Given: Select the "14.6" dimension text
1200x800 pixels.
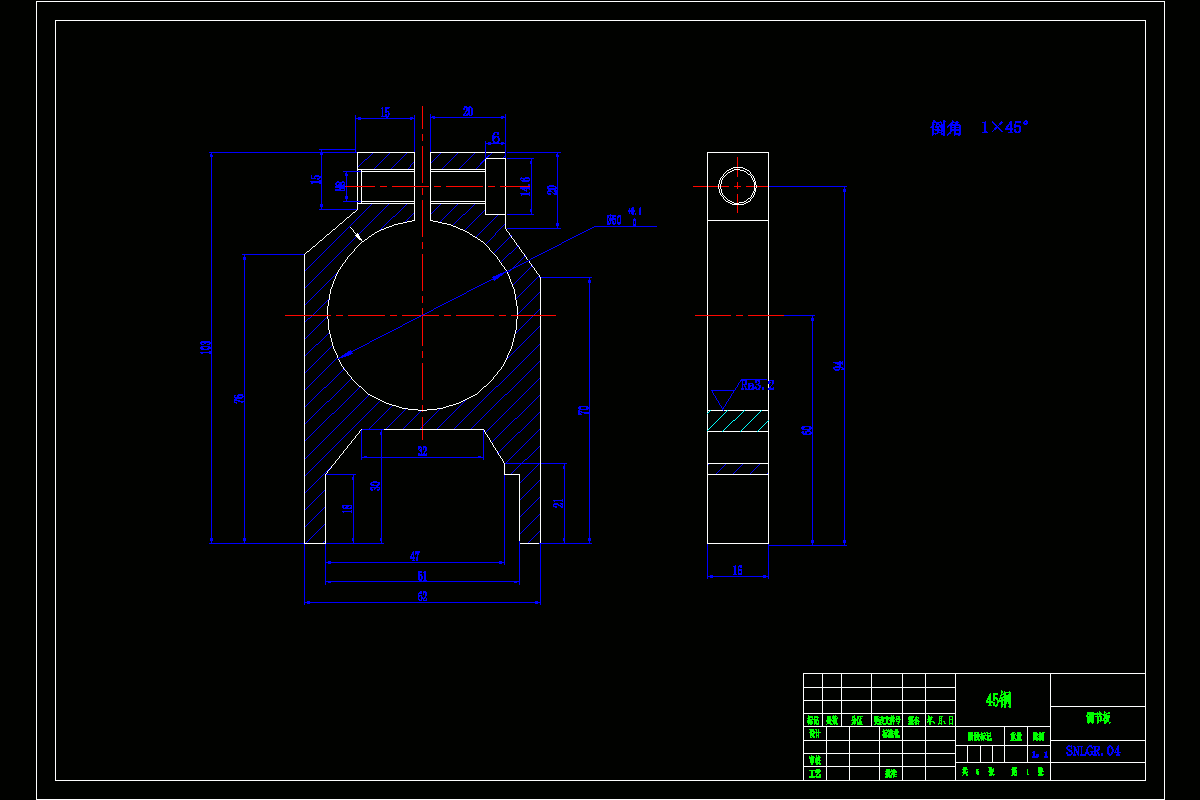Looking at the screenshot, I should click(525, 186).
